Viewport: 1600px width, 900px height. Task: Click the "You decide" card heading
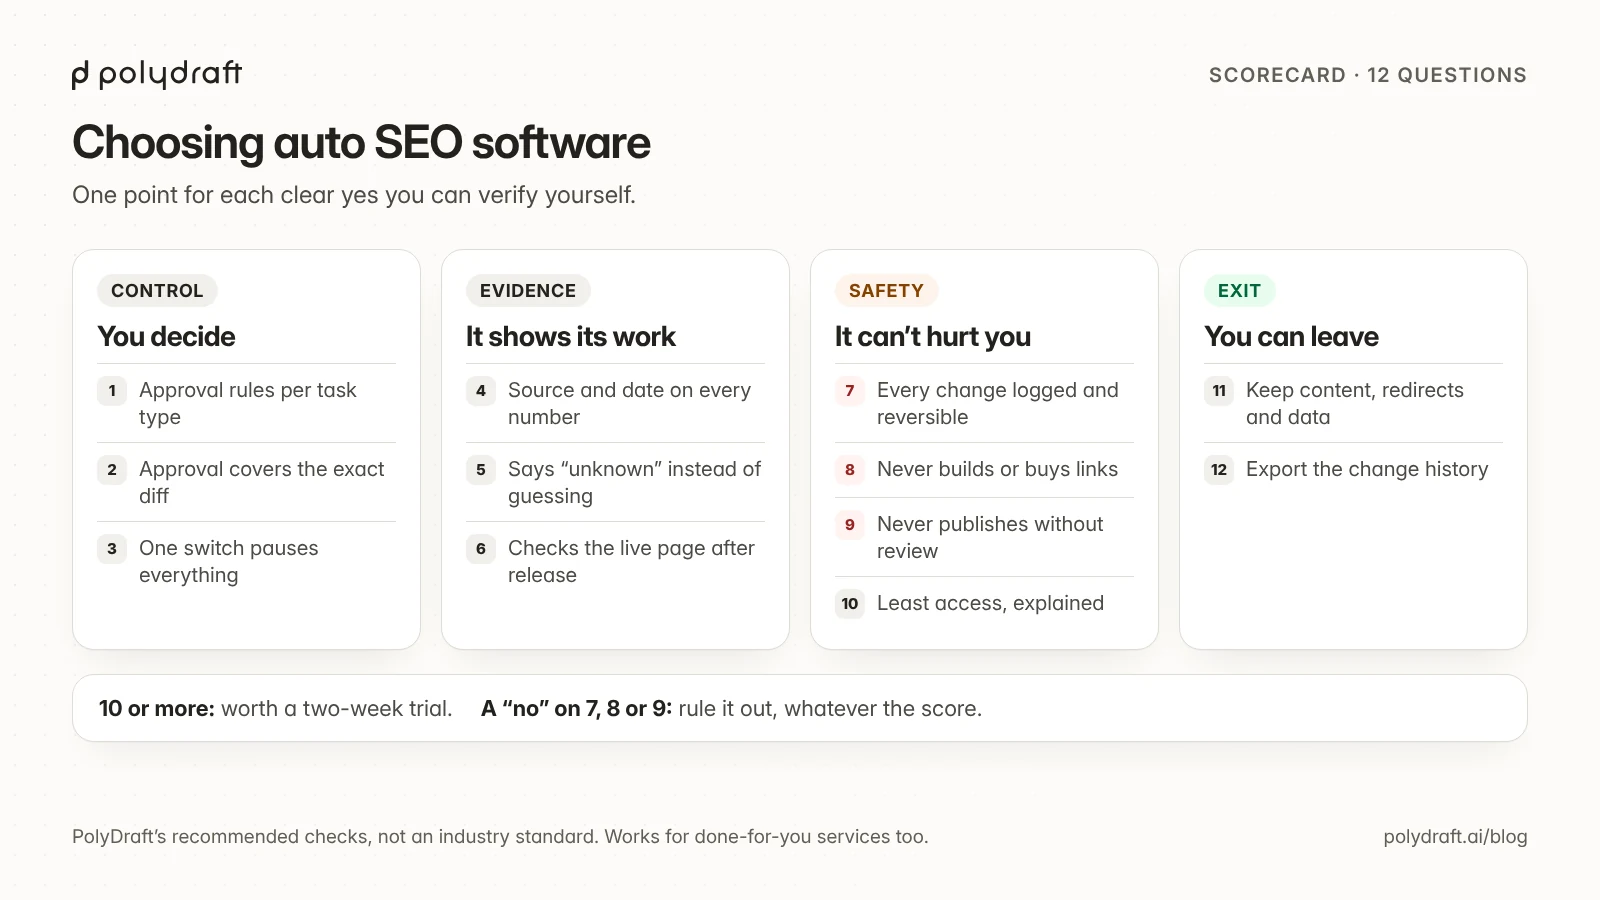(x=166, y=336)
